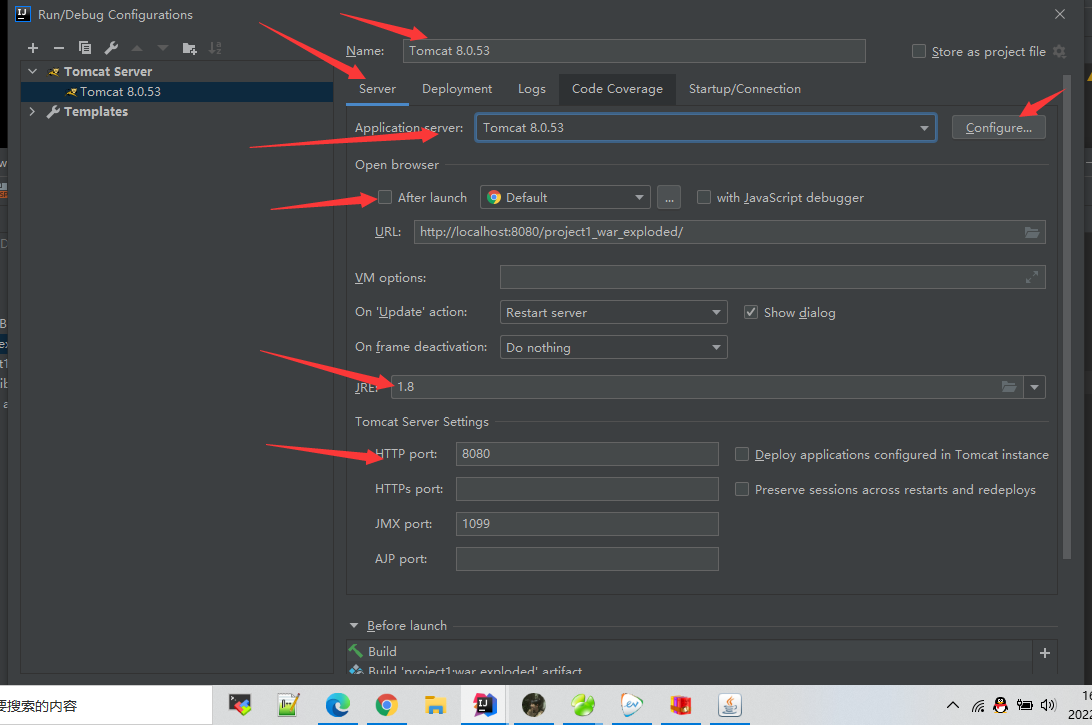Browse for URL with the folder icon
The image size is (1092, 725).
coord(1031,232)
